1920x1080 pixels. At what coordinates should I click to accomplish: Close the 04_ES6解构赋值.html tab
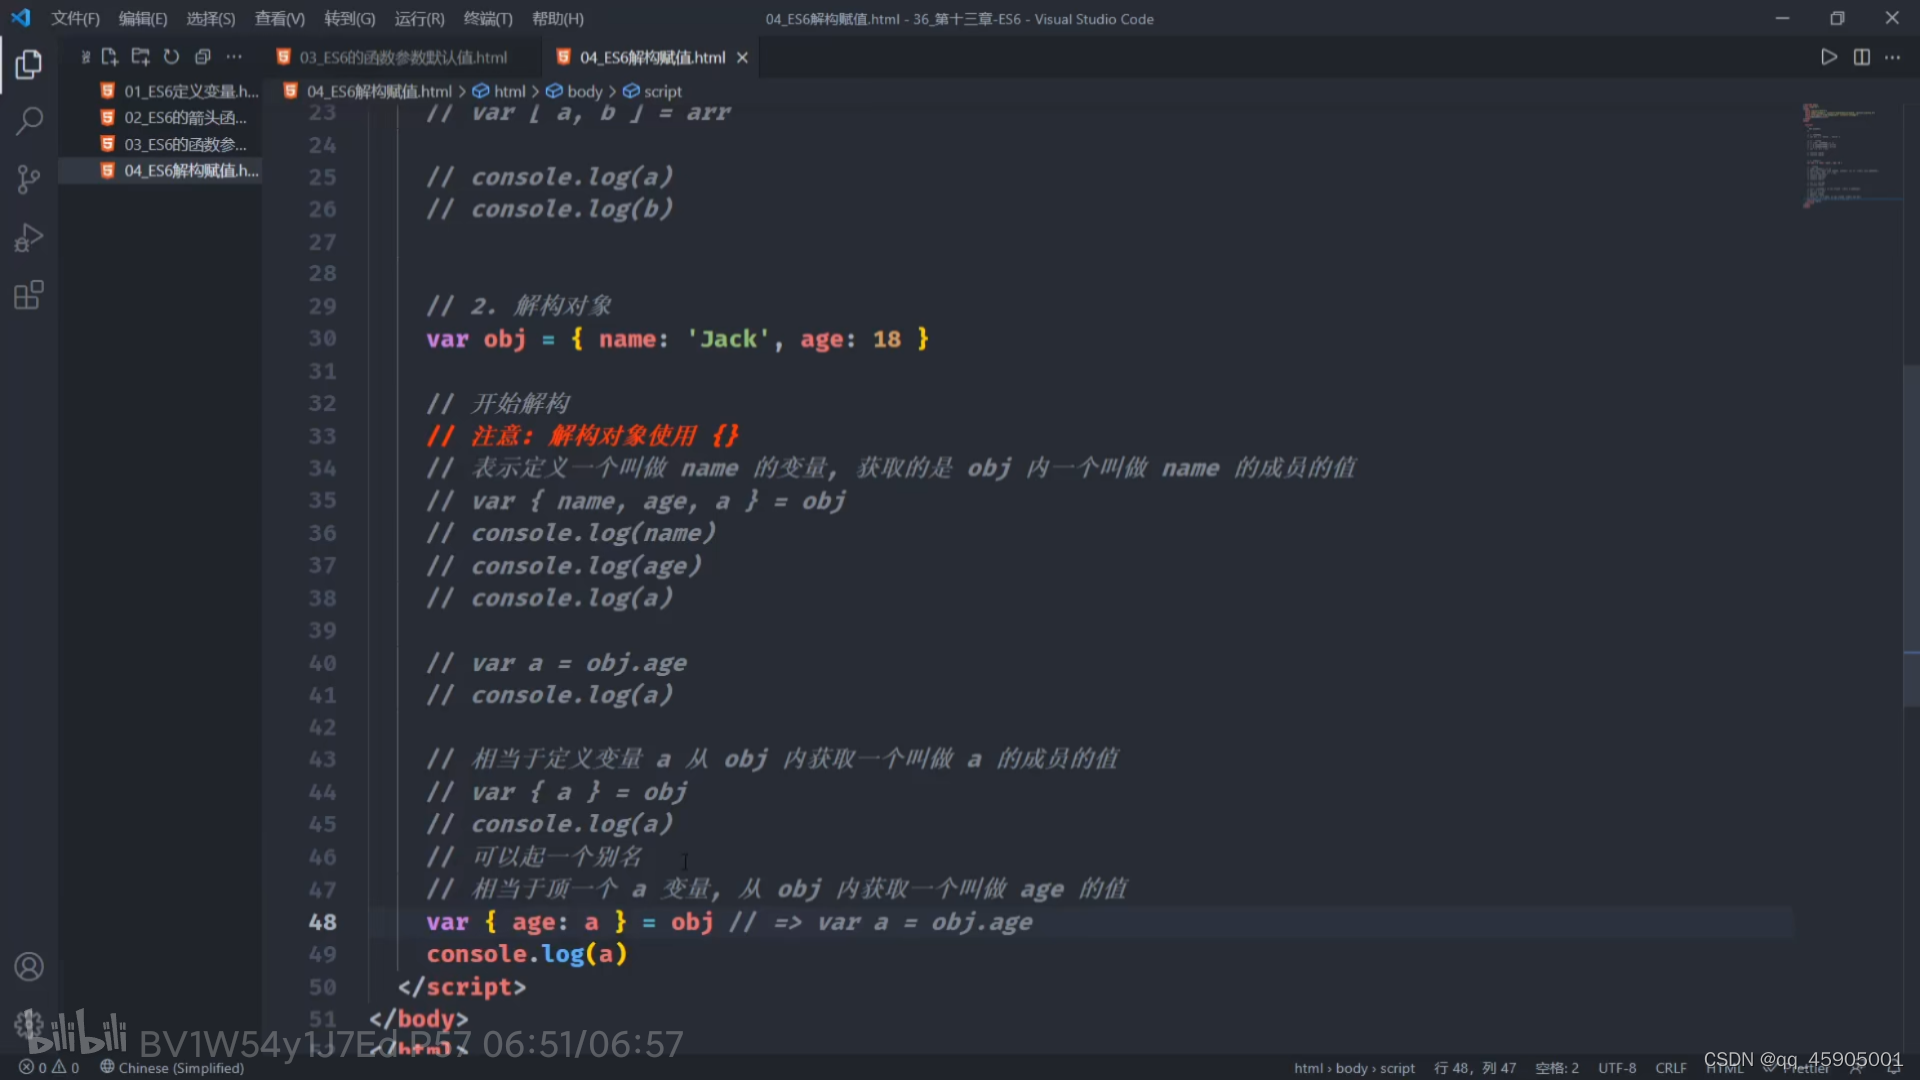[x=742, y=58]
